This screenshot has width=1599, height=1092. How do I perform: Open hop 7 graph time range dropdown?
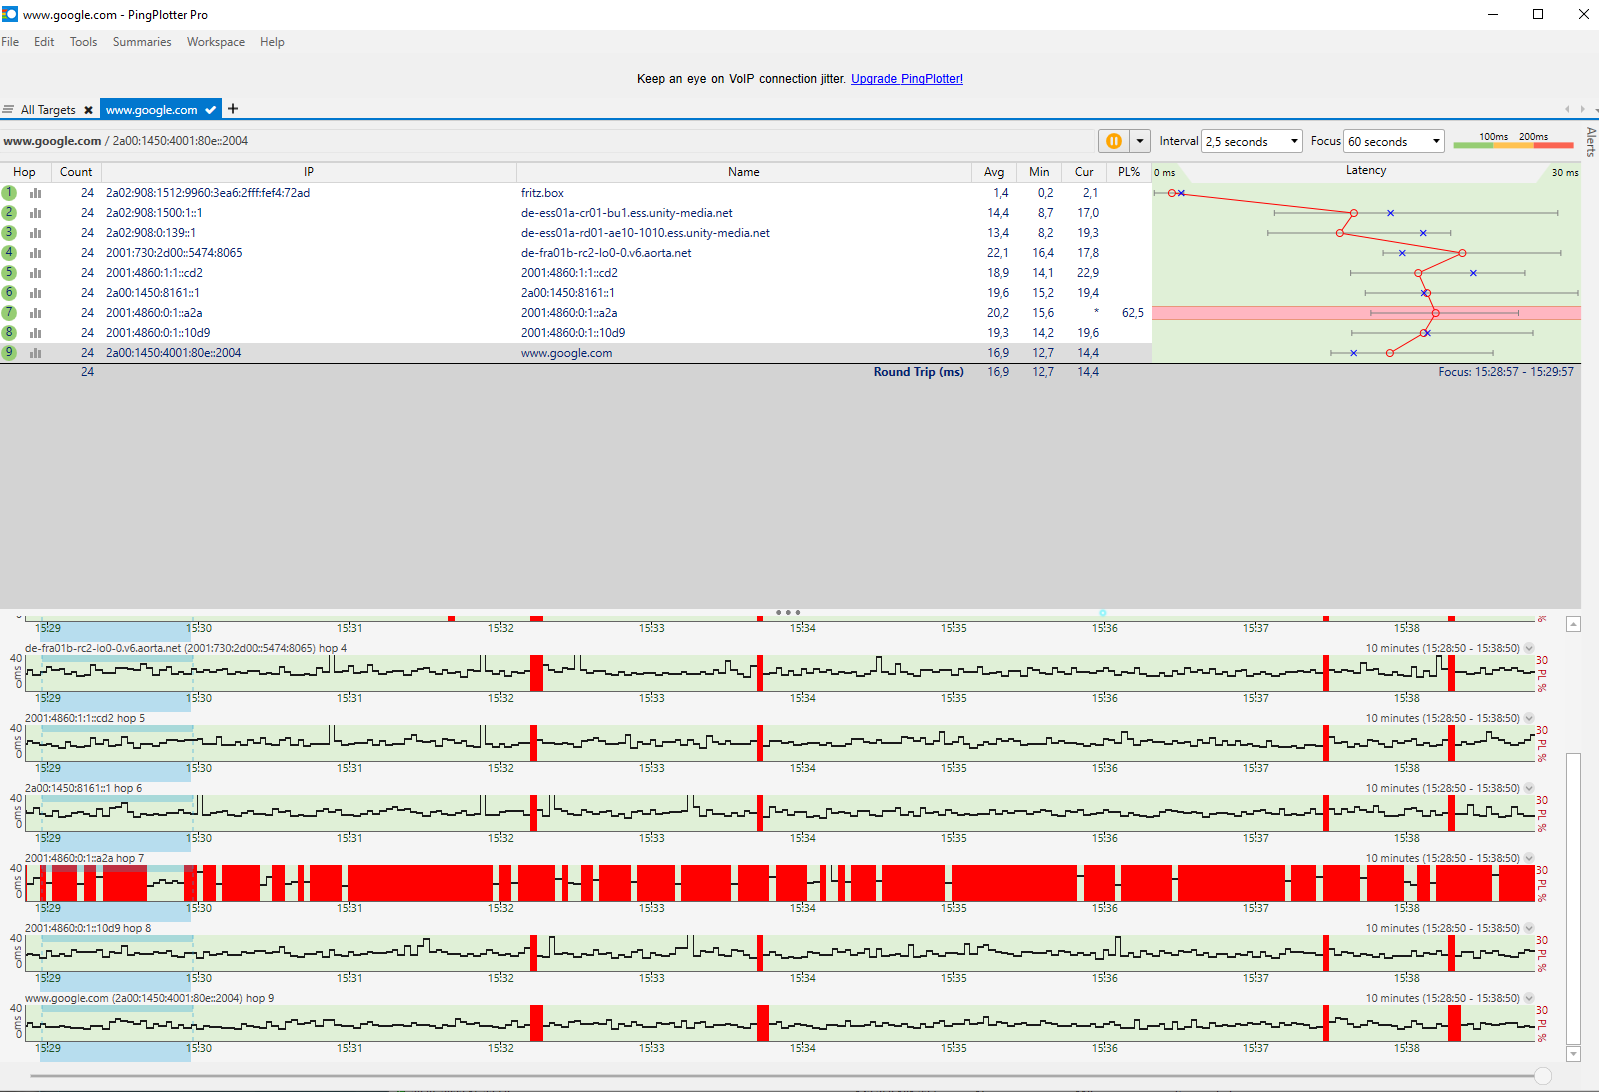(1529, 858)
